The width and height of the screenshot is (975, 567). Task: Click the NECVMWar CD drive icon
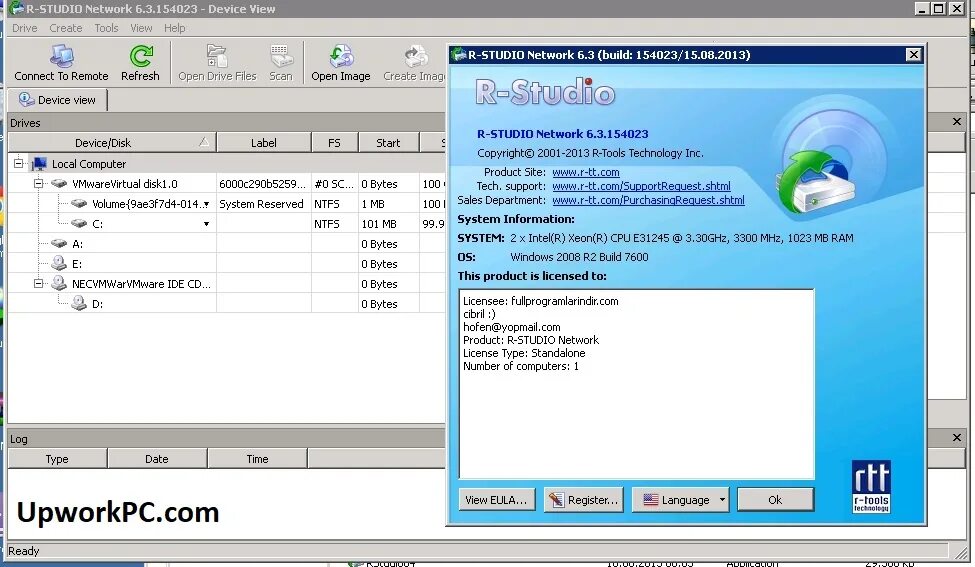[59, 283]
